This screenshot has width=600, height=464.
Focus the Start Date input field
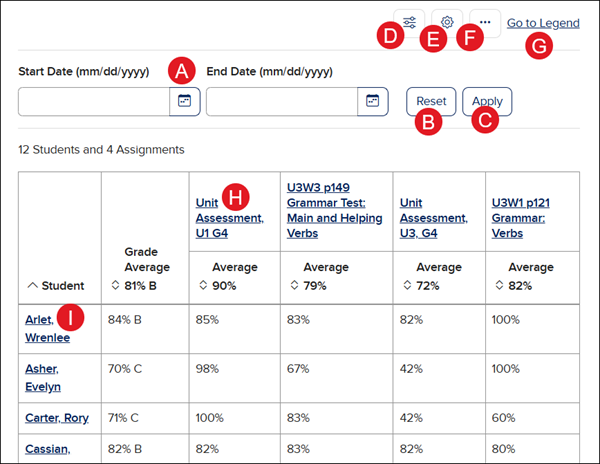(x=93, y=101)
